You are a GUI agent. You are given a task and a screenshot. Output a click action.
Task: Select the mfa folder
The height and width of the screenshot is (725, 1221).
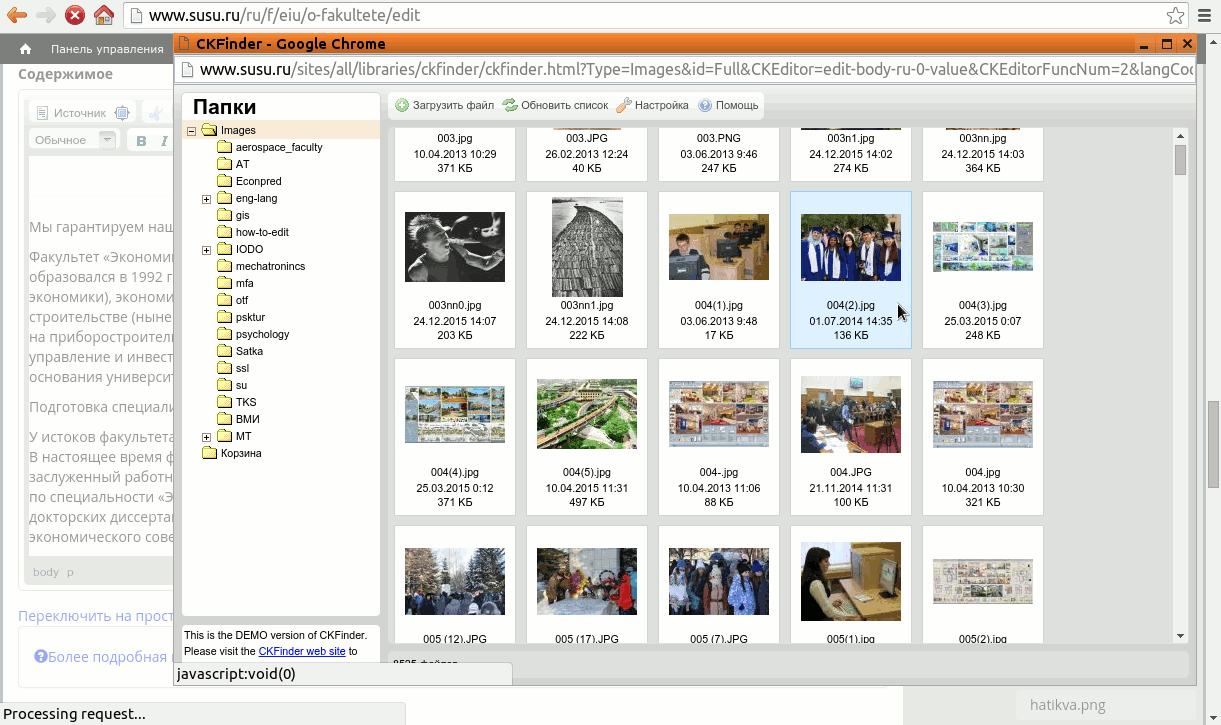(x=244, y=283)
